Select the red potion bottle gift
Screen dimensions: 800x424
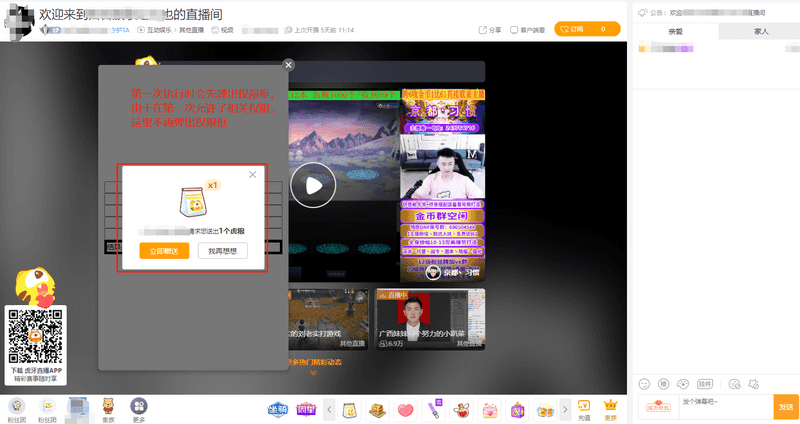462,410
